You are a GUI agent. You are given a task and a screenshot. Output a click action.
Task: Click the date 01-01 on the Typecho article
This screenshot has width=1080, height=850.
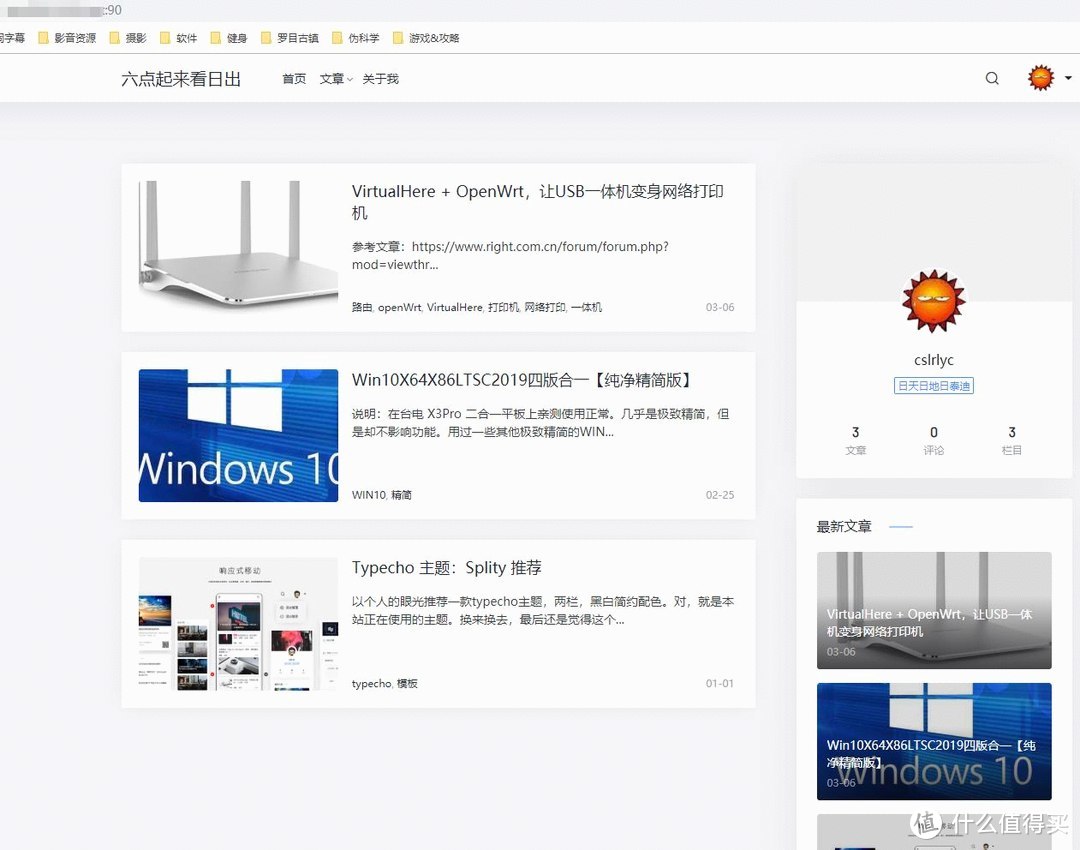click(720, 683)
